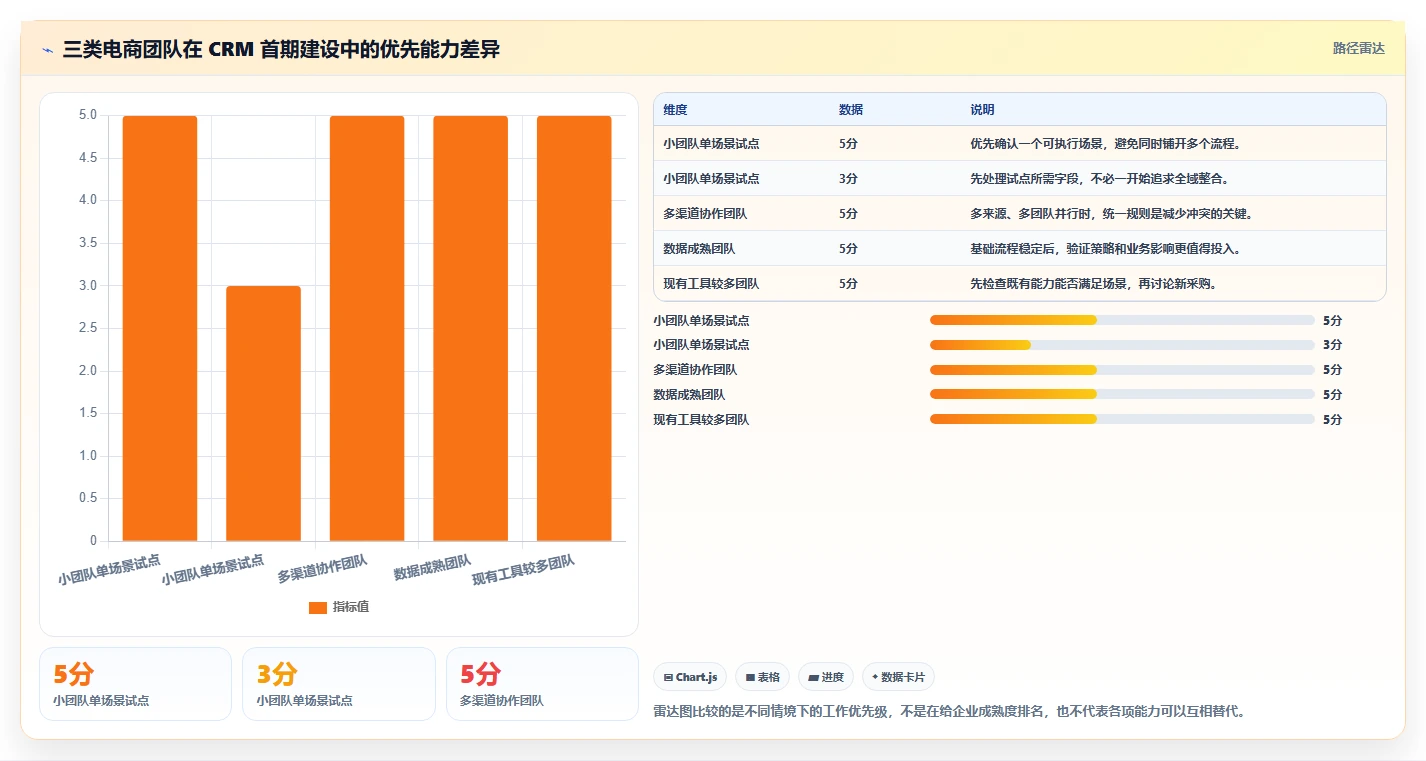Viewport: 1426px width, 761px height.
Task: Select the 数据卡片 chip
Action: (898, 677)
